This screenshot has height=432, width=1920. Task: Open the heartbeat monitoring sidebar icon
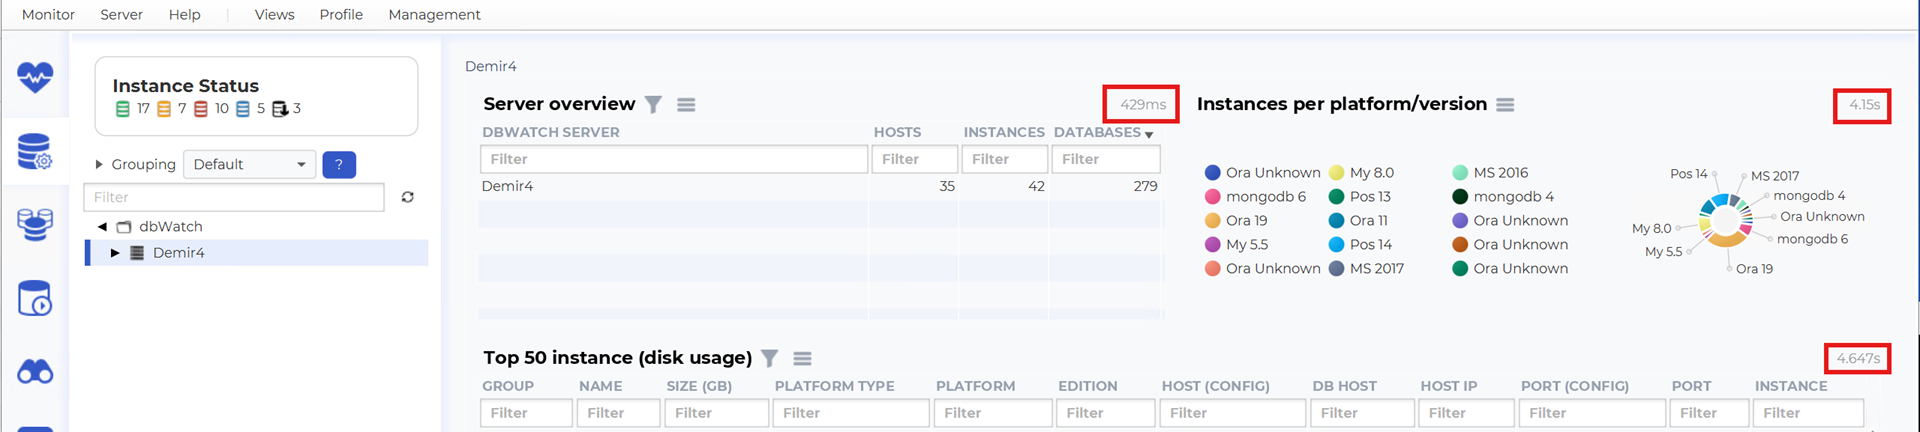(35, 77)
